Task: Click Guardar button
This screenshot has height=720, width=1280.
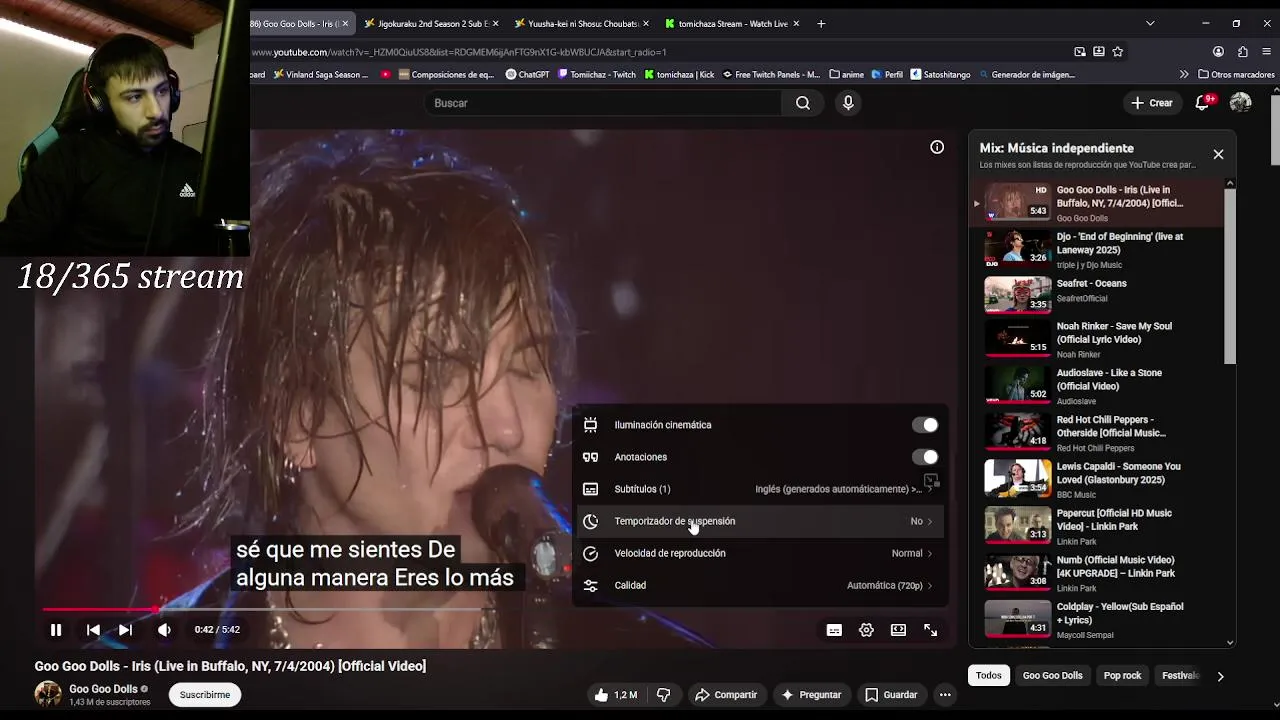Action: click(891, 695)
